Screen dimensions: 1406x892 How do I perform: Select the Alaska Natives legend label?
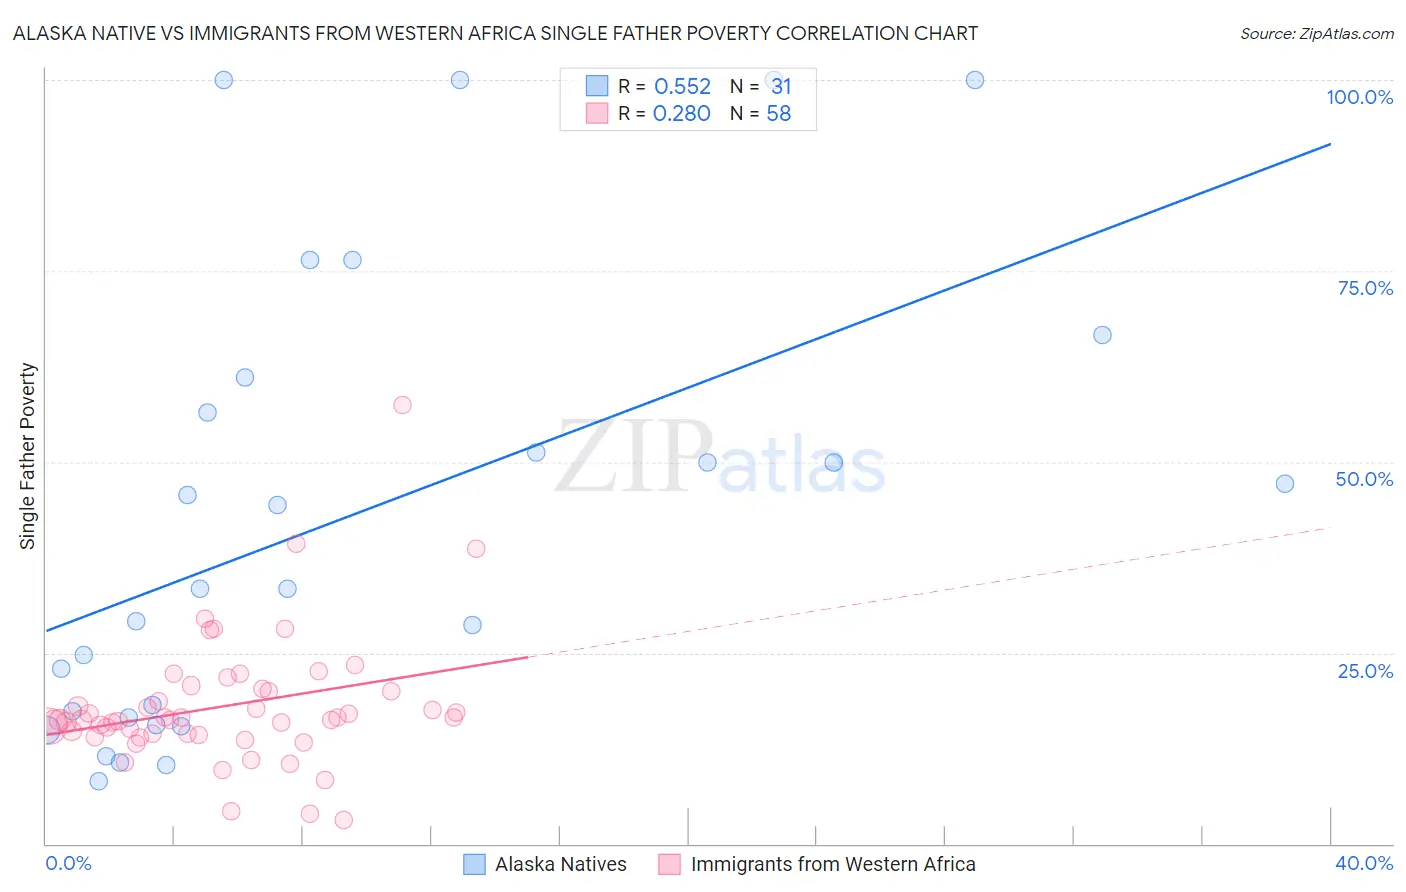561,864
